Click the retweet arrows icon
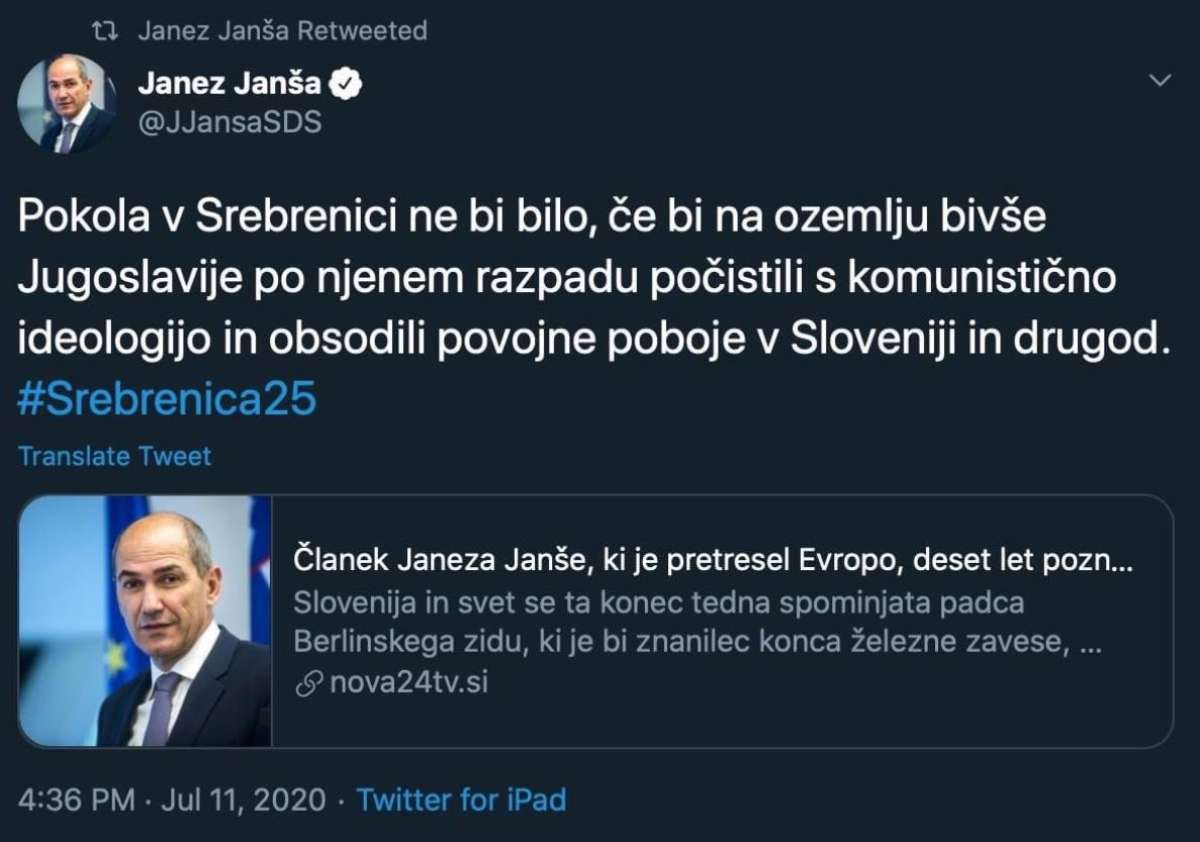This screenshot has width=1200, height=842. point(103,32)
